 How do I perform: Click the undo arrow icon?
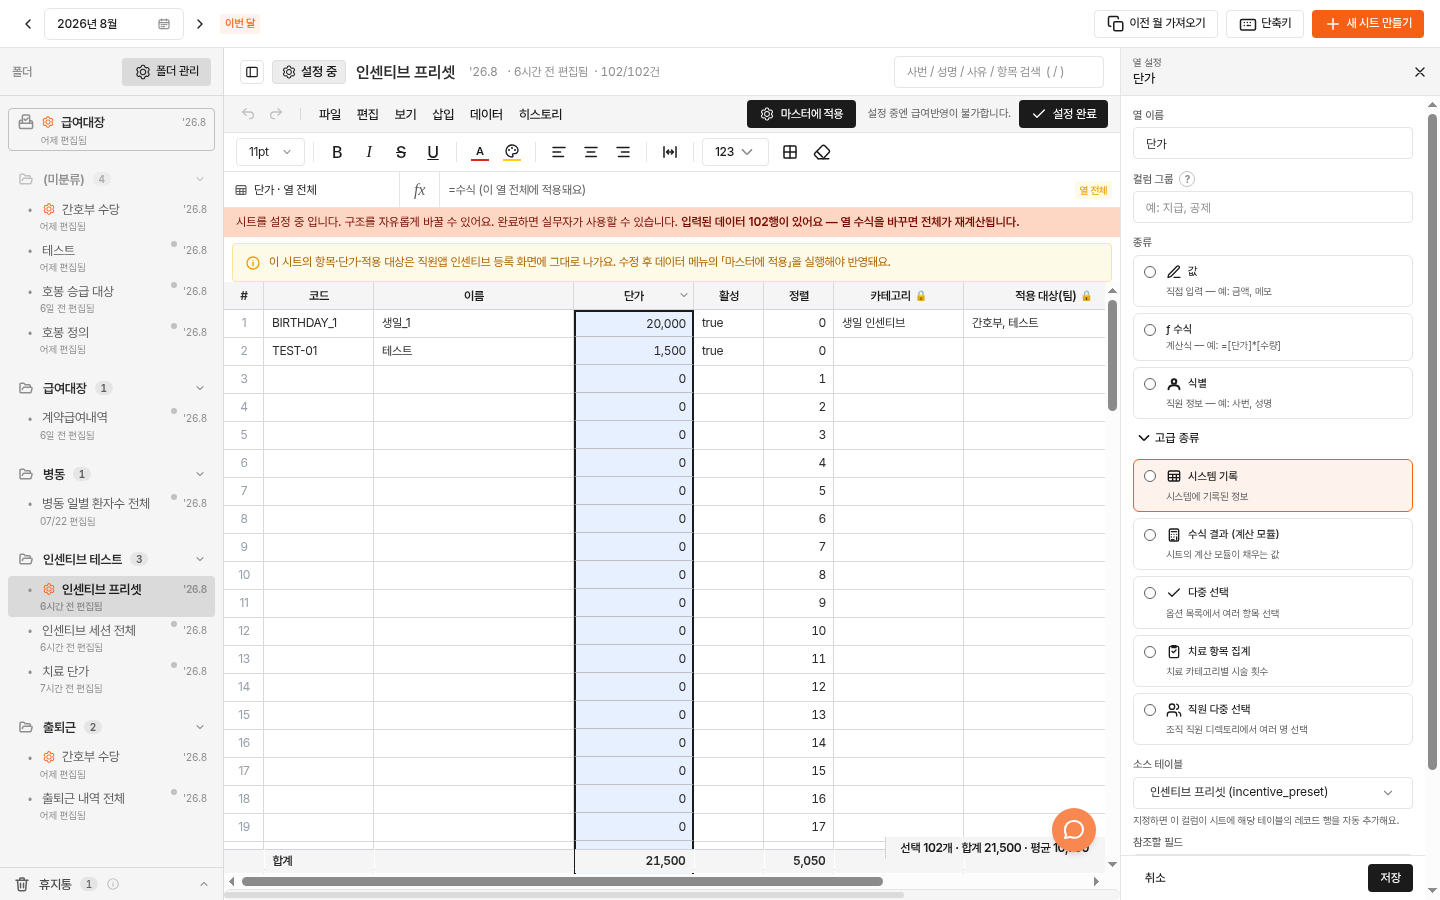point(248,114)
